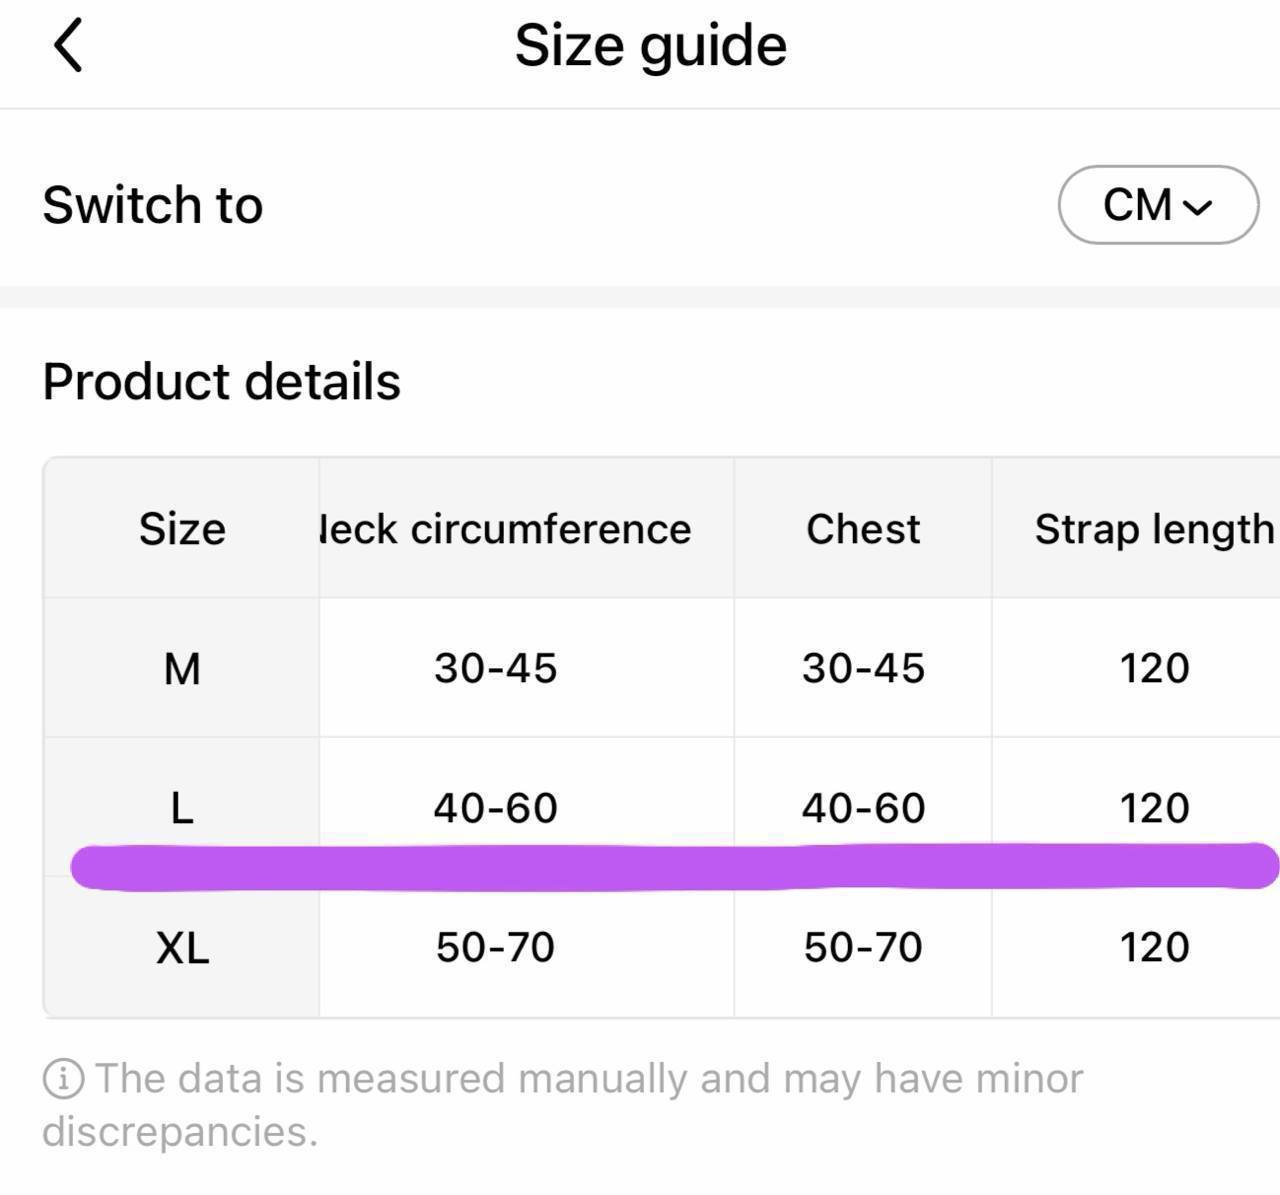1280x1195 pixels.
Task: Click the Chest column header
Action: pos(863,529)
